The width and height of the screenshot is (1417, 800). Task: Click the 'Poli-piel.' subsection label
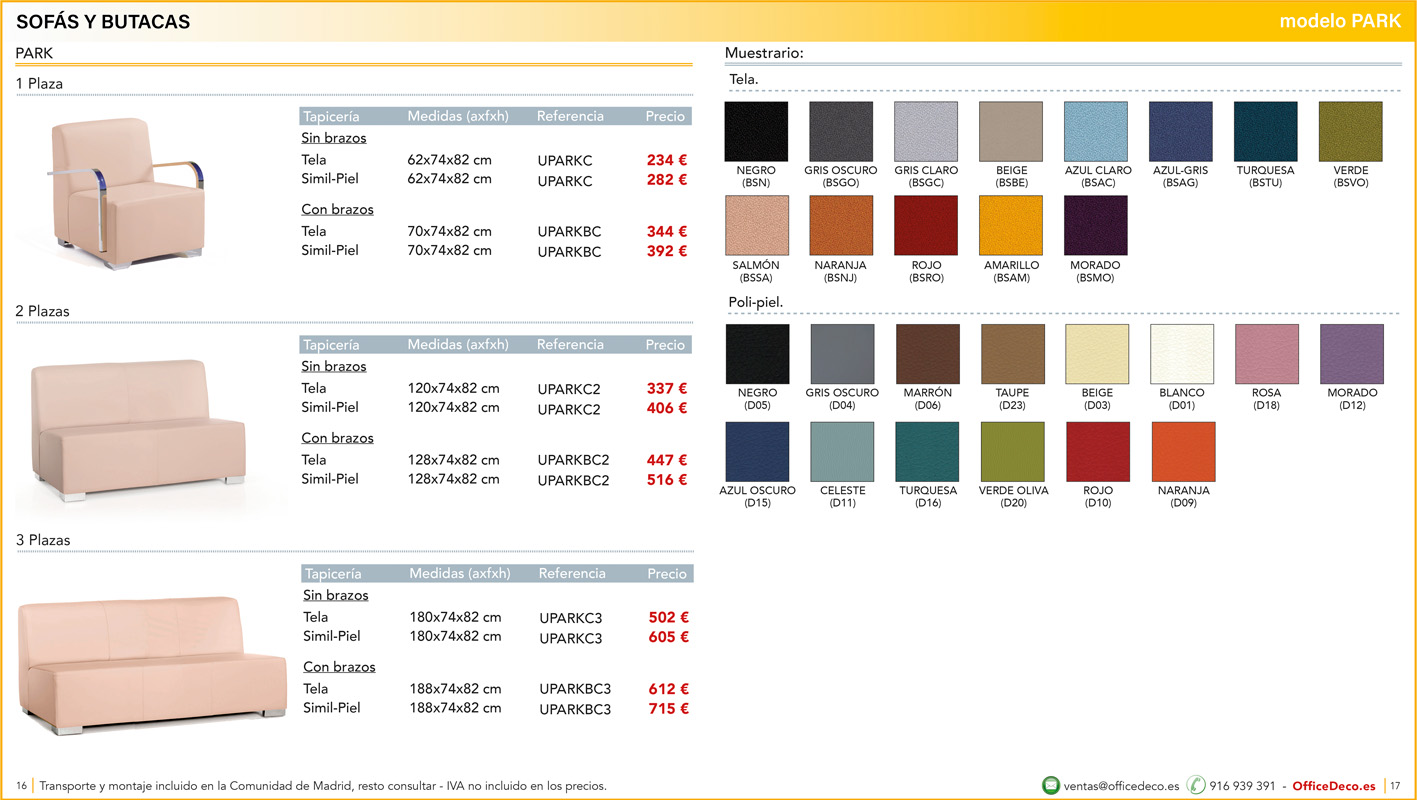click(756, 301)
